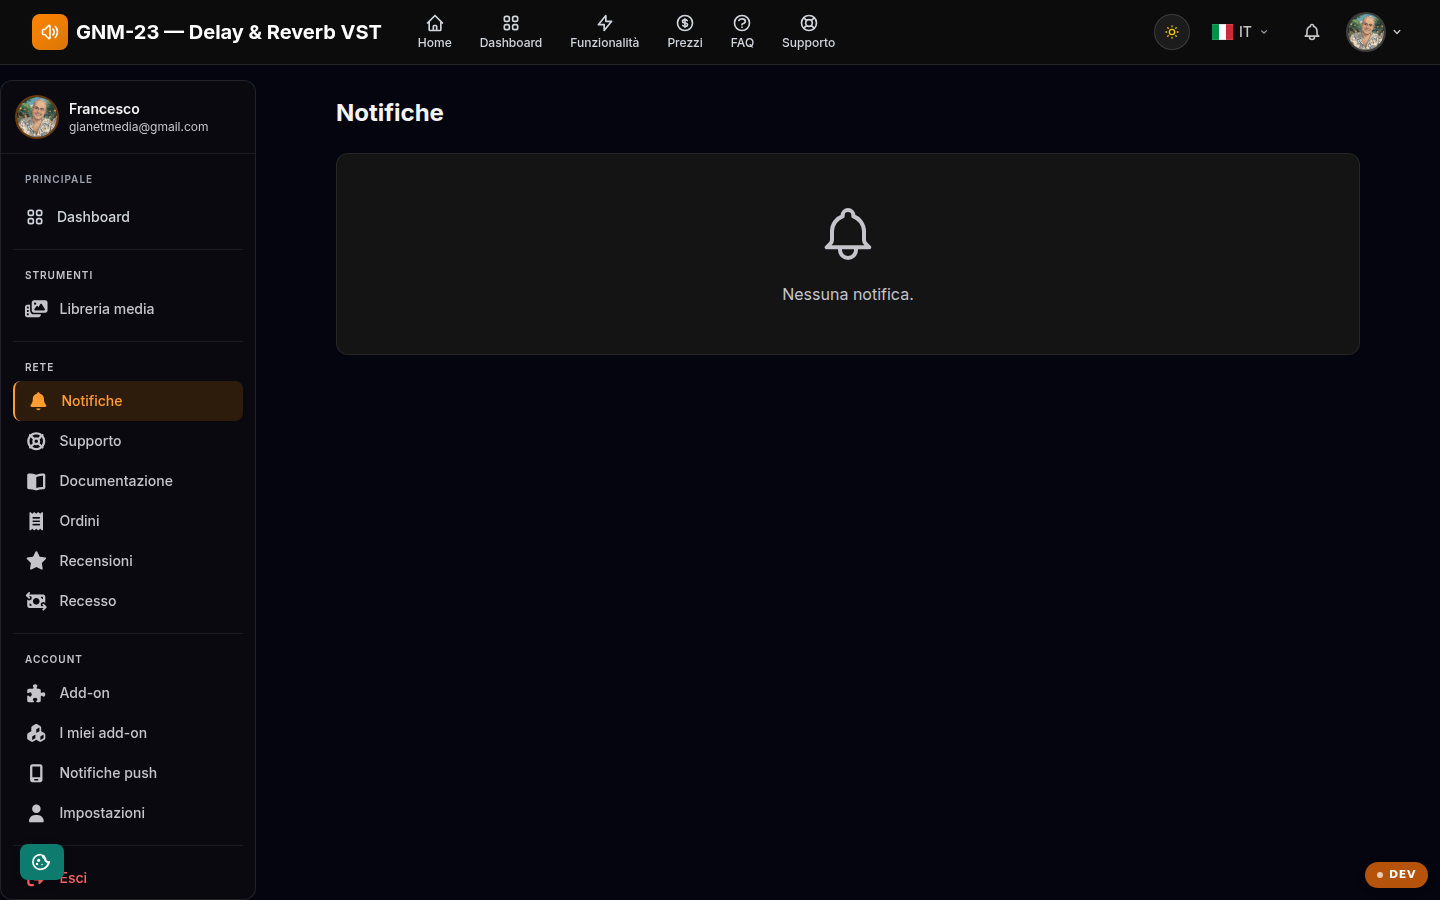Click Esci to log out

click(x=73, y=878)
